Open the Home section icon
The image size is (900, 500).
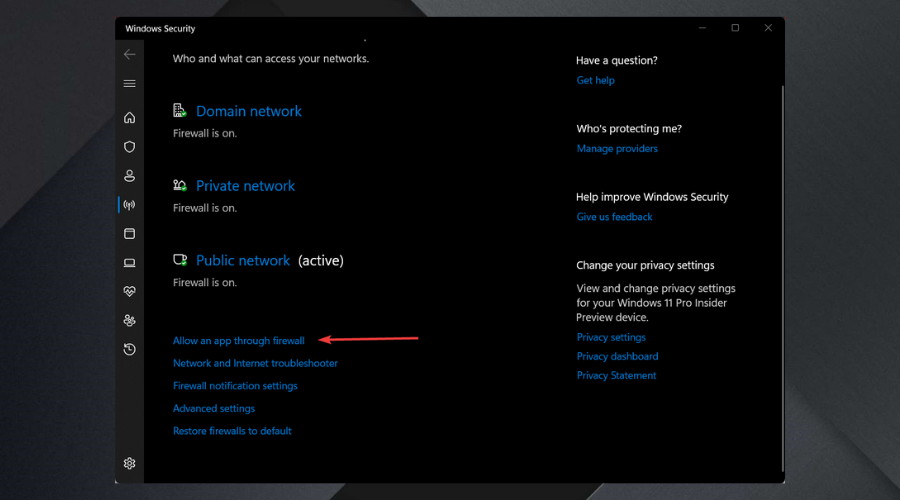129,118
